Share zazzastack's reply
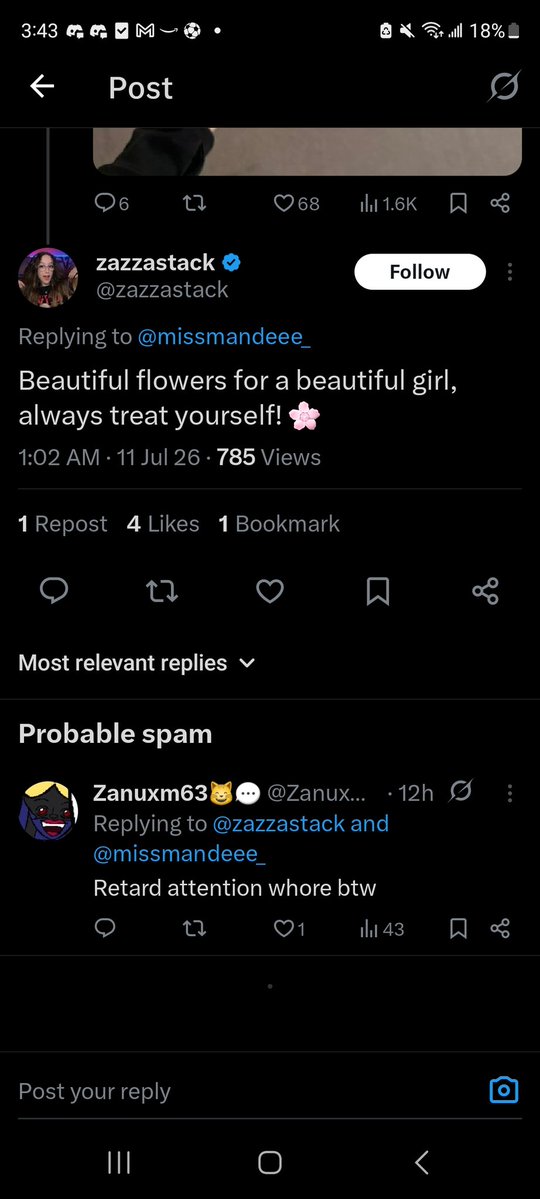This screenshot has width=540, height=1199. click(x=486, y=590)
